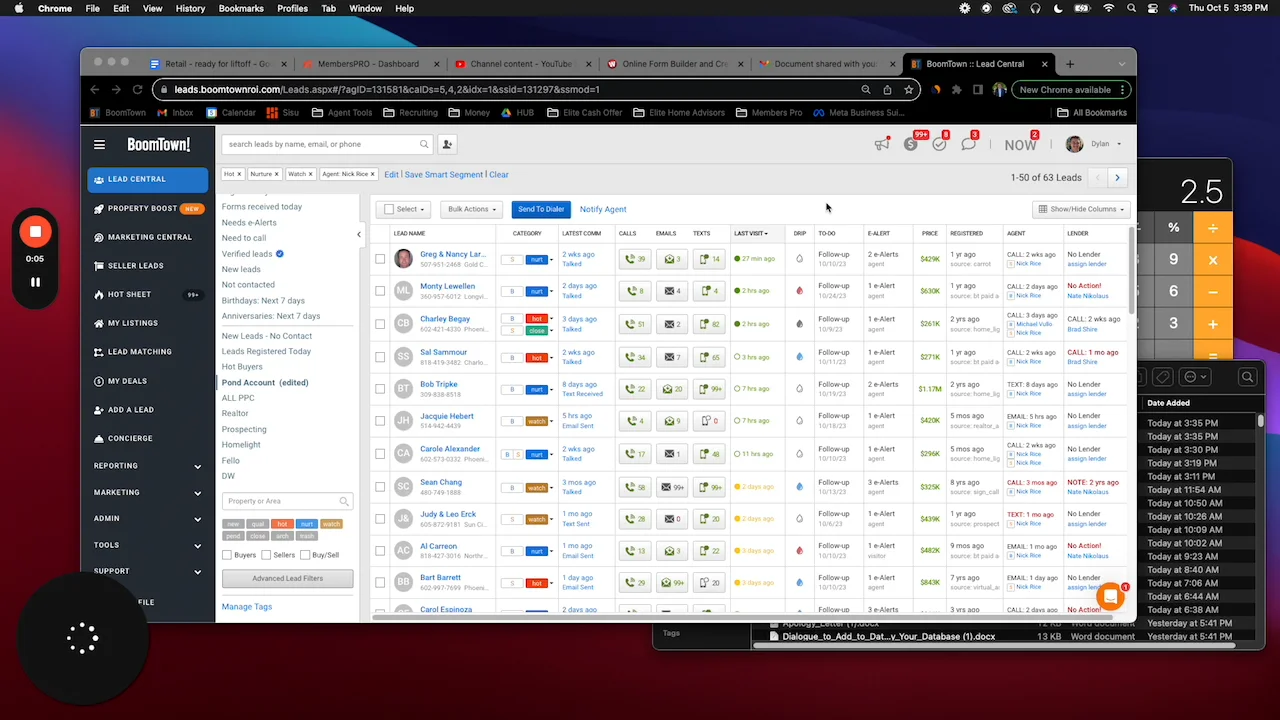Image resolution: width=1280 pixels, height=720 pixels.
Task: Check the Sellers filter checkbox
Action: [x=266, y=555]
